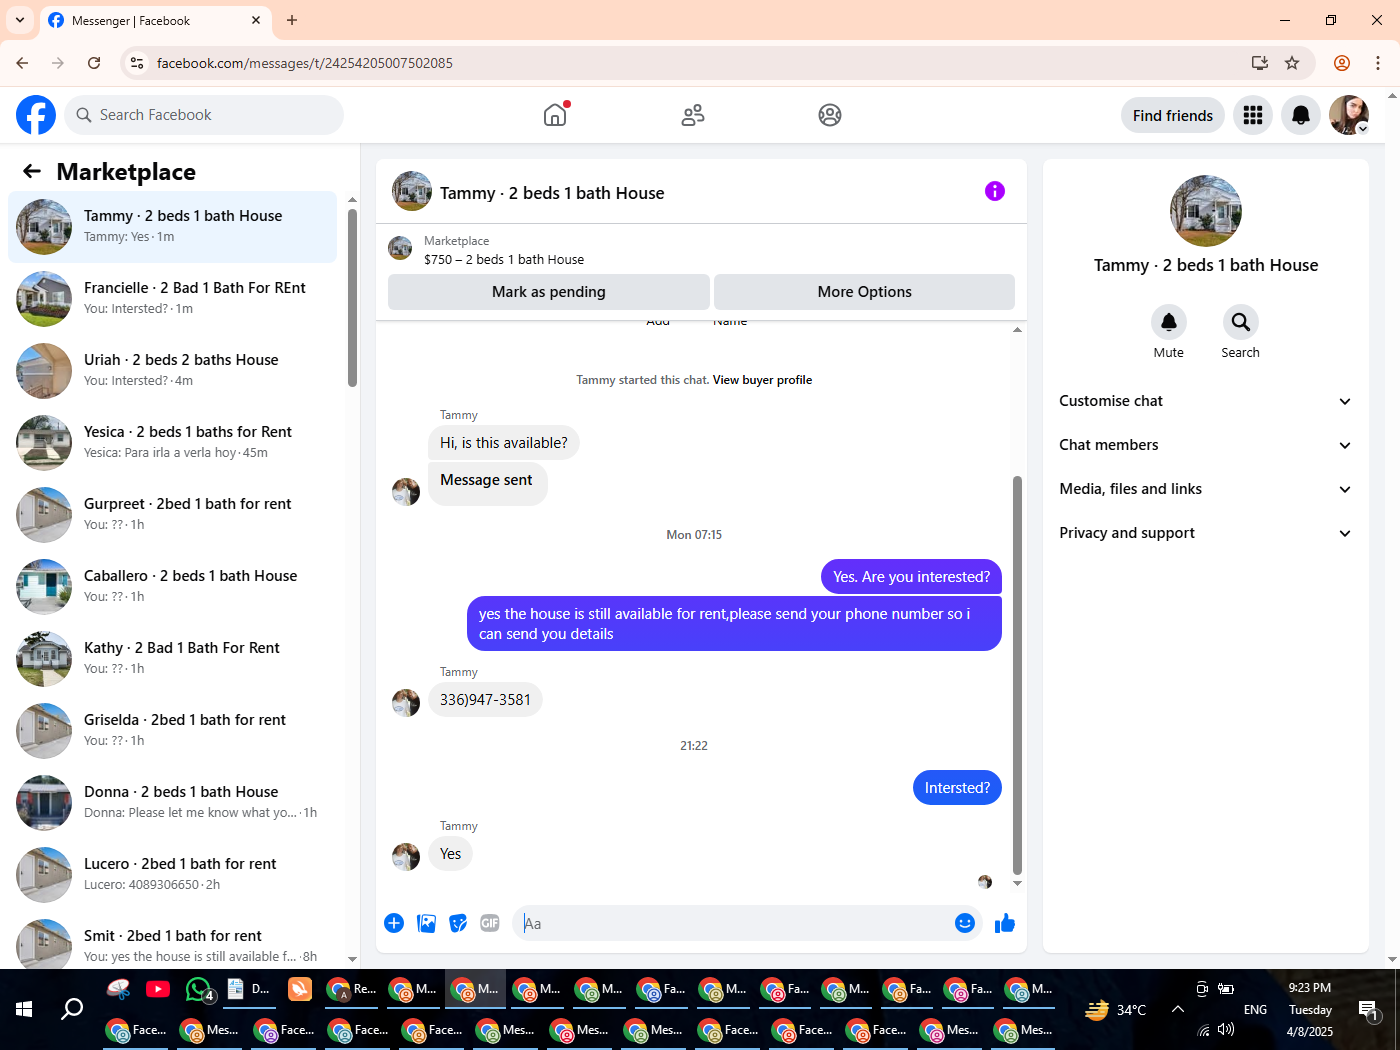
Task: Click the Search Facebook field
Action: point(204,115)
